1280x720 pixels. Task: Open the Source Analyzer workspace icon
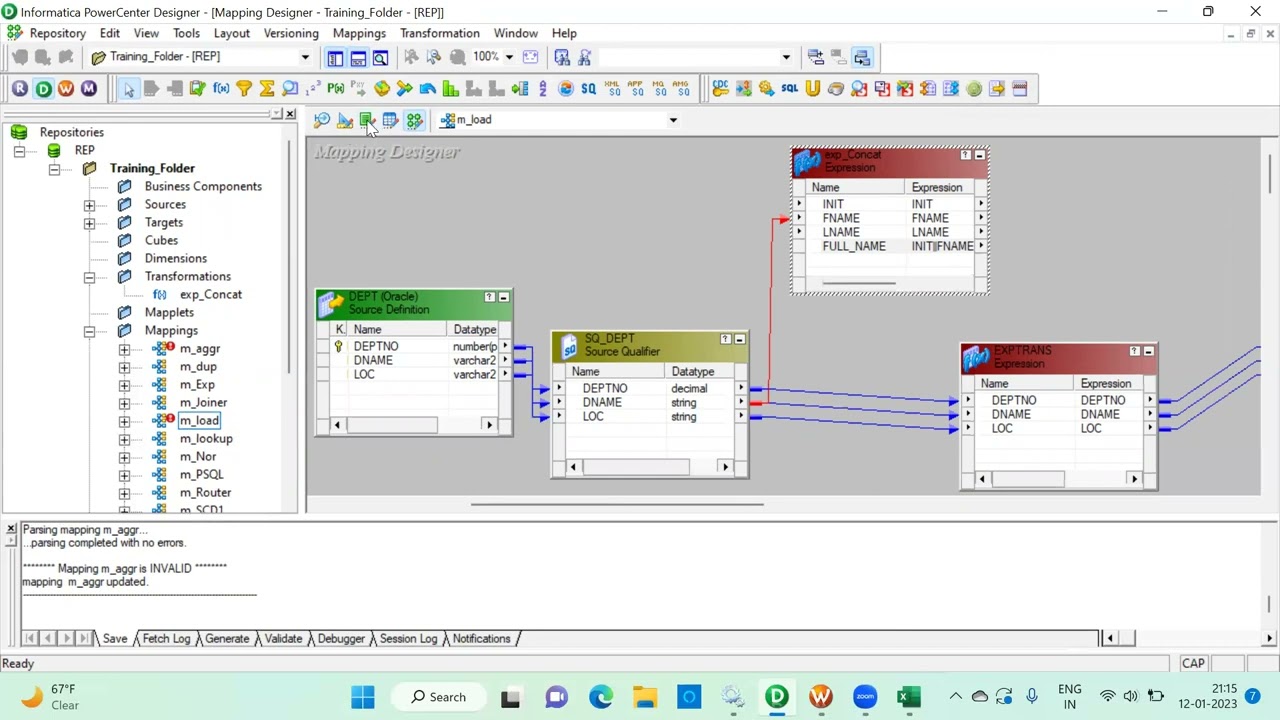click(322, 120)
